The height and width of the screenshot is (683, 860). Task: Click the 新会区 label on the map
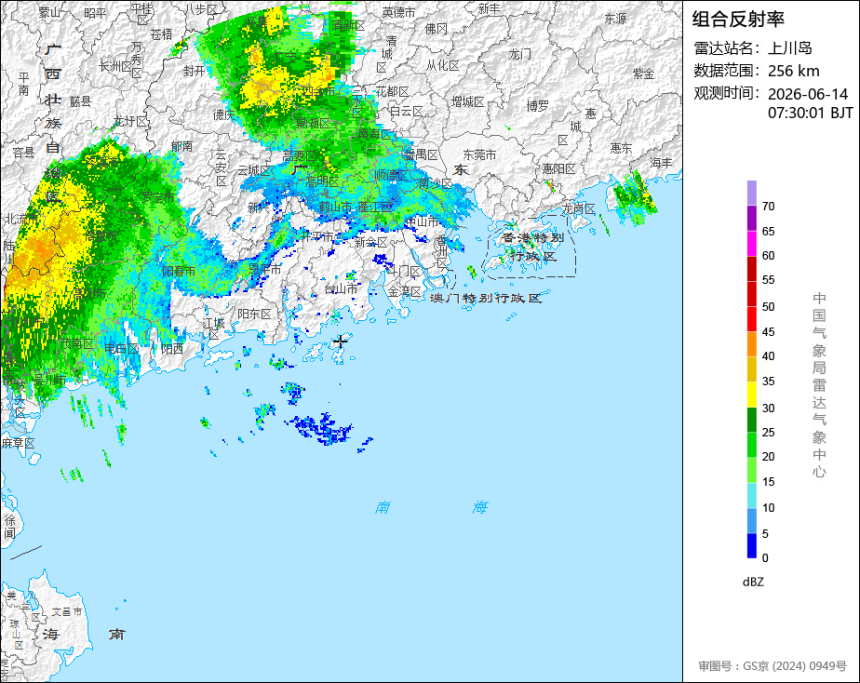(x=371, y=242)
